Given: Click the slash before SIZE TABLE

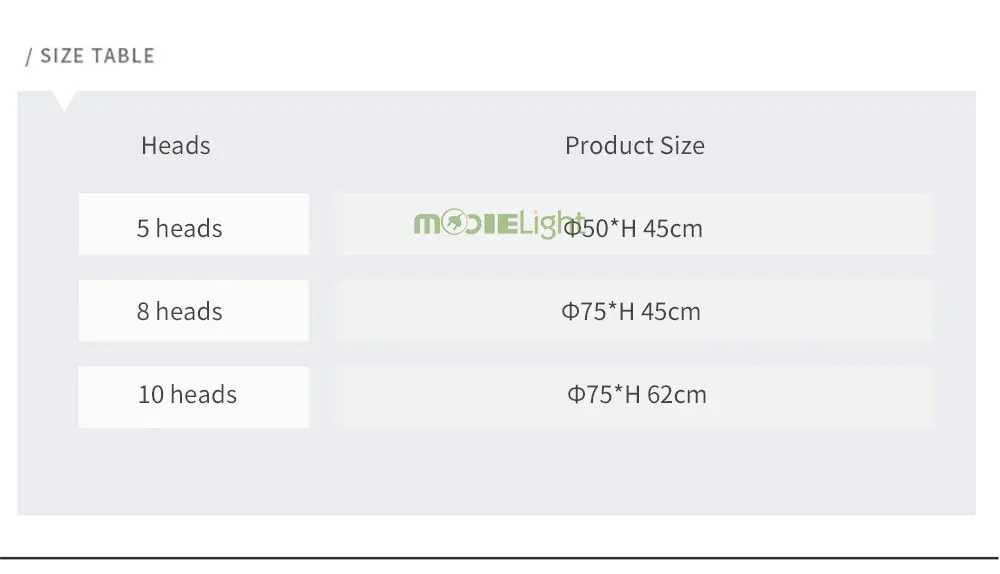Looking at the screenshot, I should click(x=29, y=56).
